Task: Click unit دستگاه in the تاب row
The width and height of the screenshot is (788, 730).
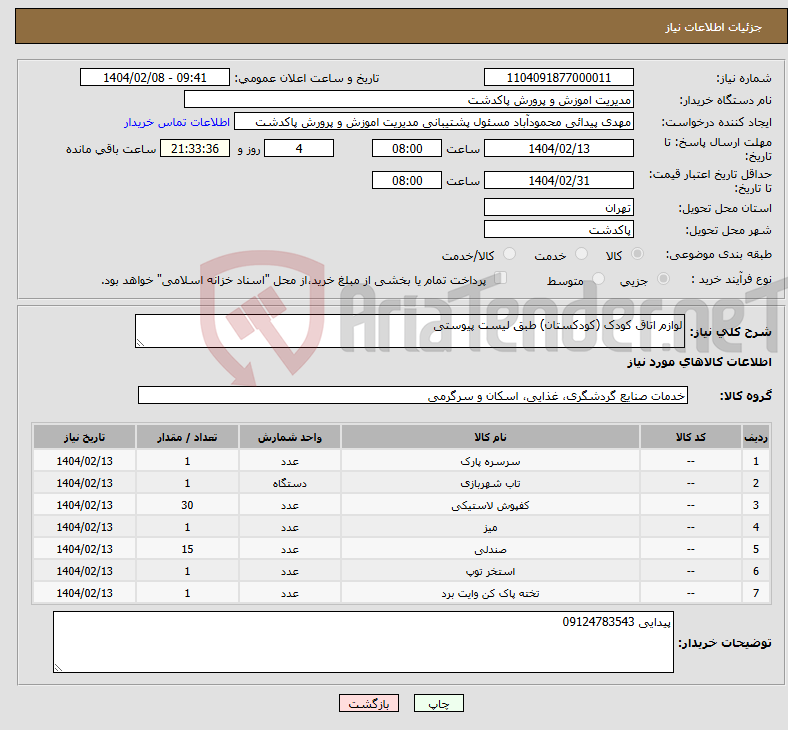Action: [x=290, y=483]
